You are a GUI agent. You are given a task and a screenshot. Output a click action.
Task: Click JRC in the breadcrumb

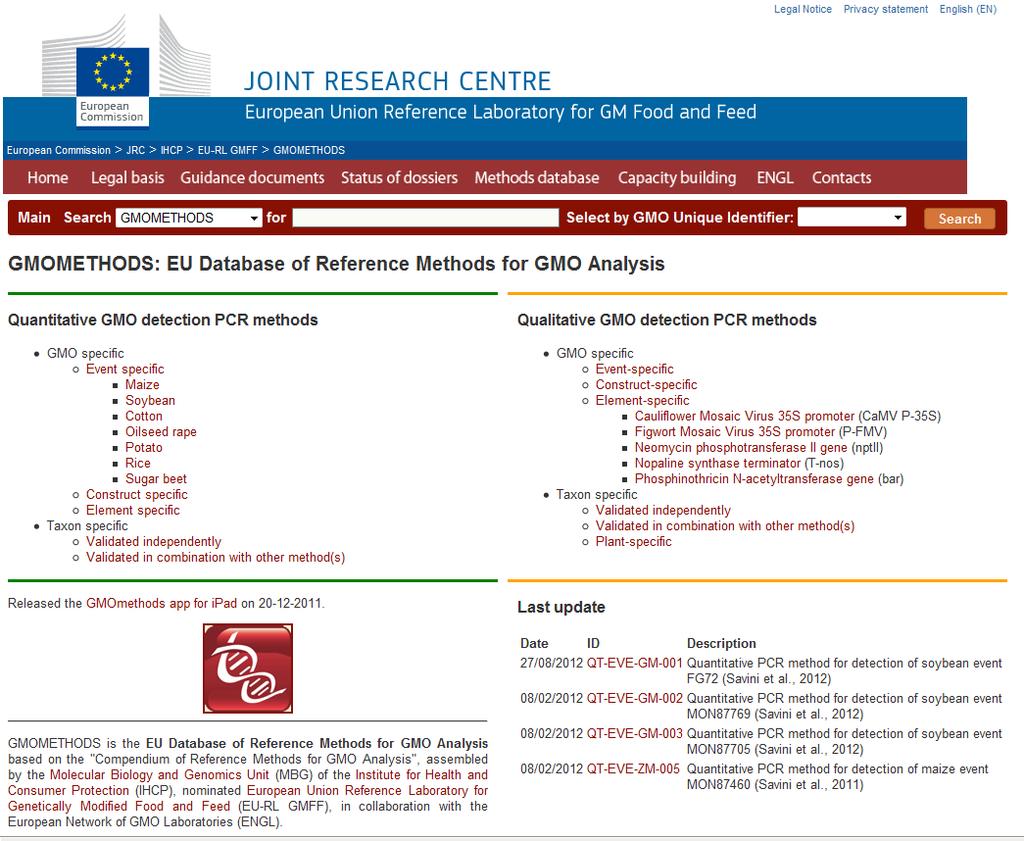coord(136,150)
